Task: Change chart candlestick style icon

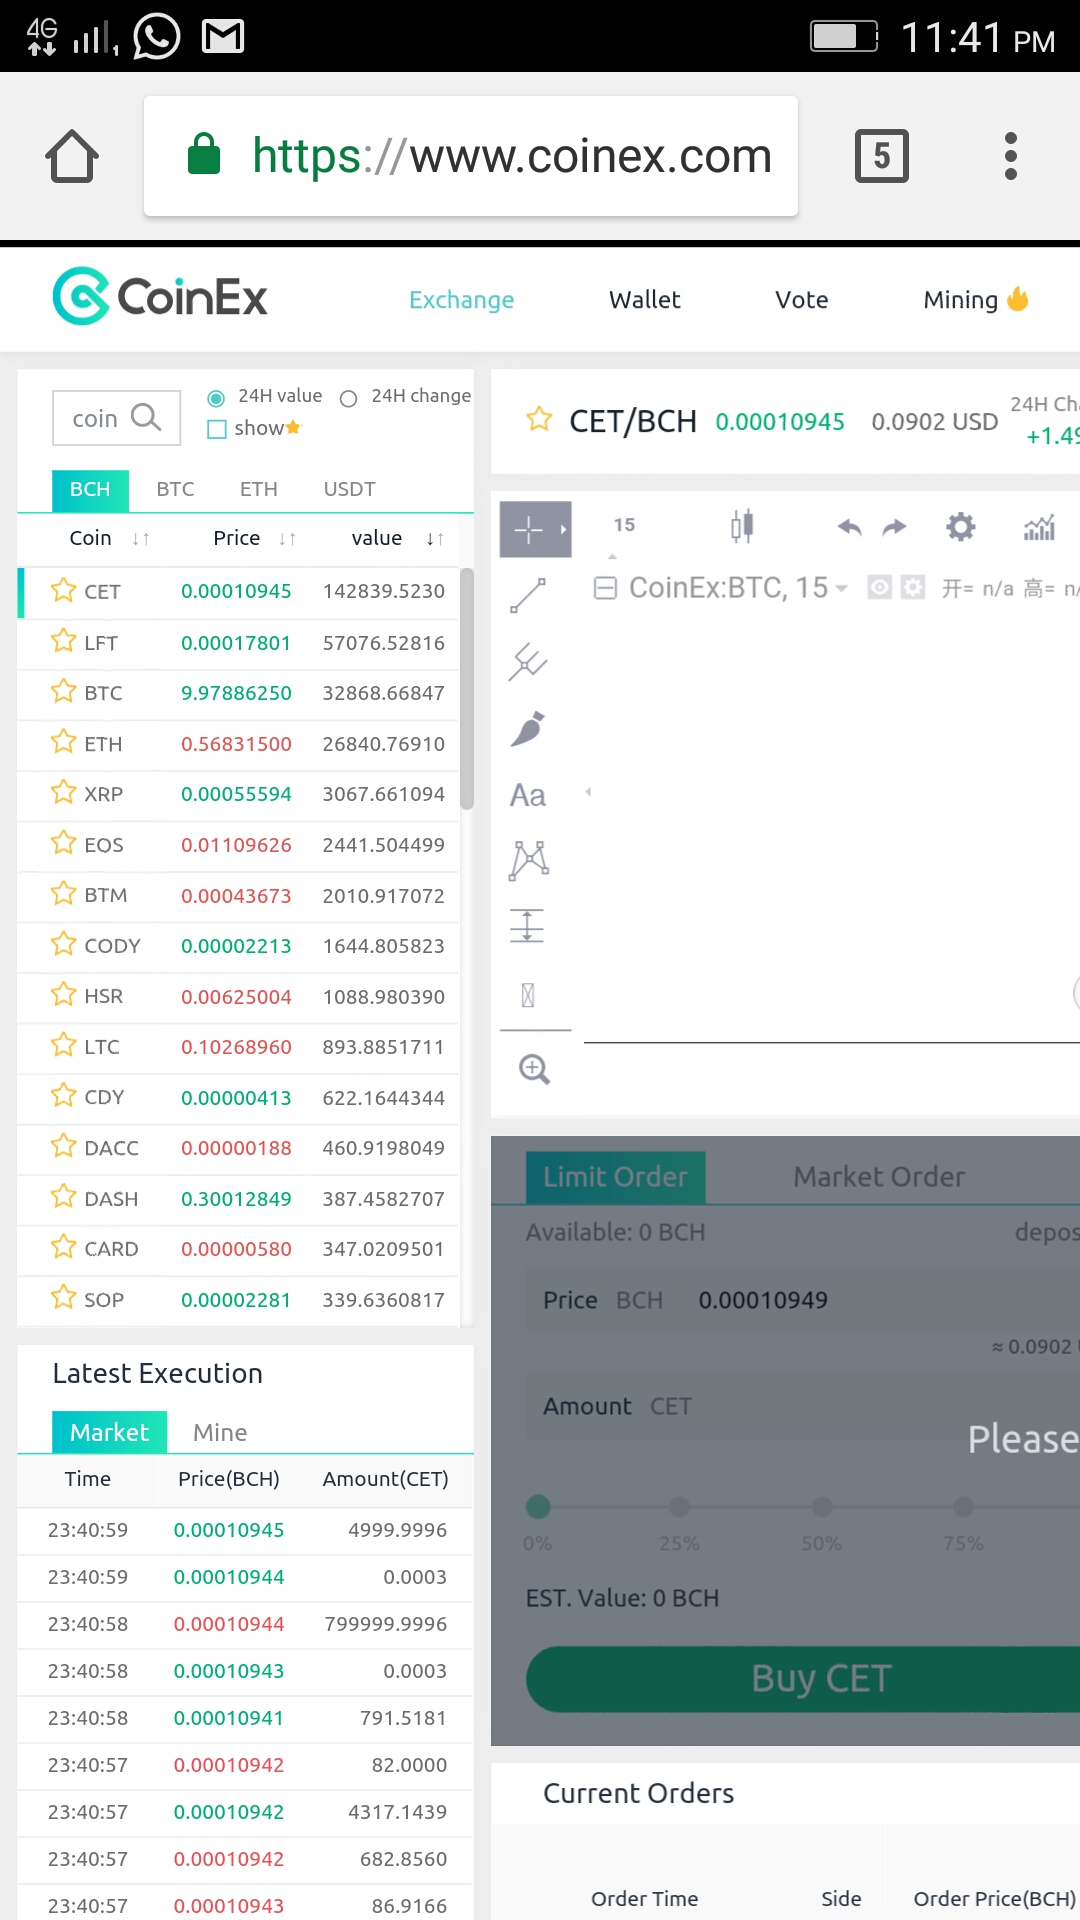Action: (742, 526)
